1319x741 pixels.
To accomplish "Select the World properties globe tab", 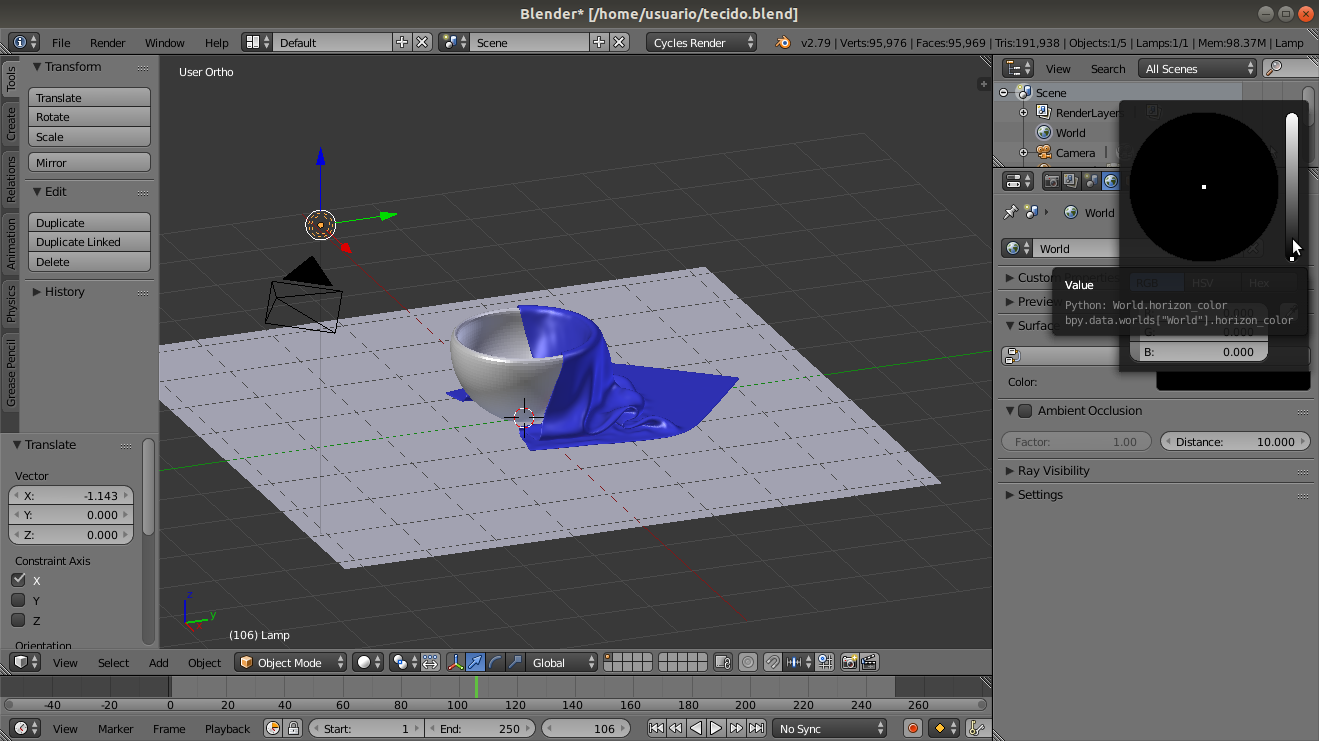I will click(x=1111, y=181).
